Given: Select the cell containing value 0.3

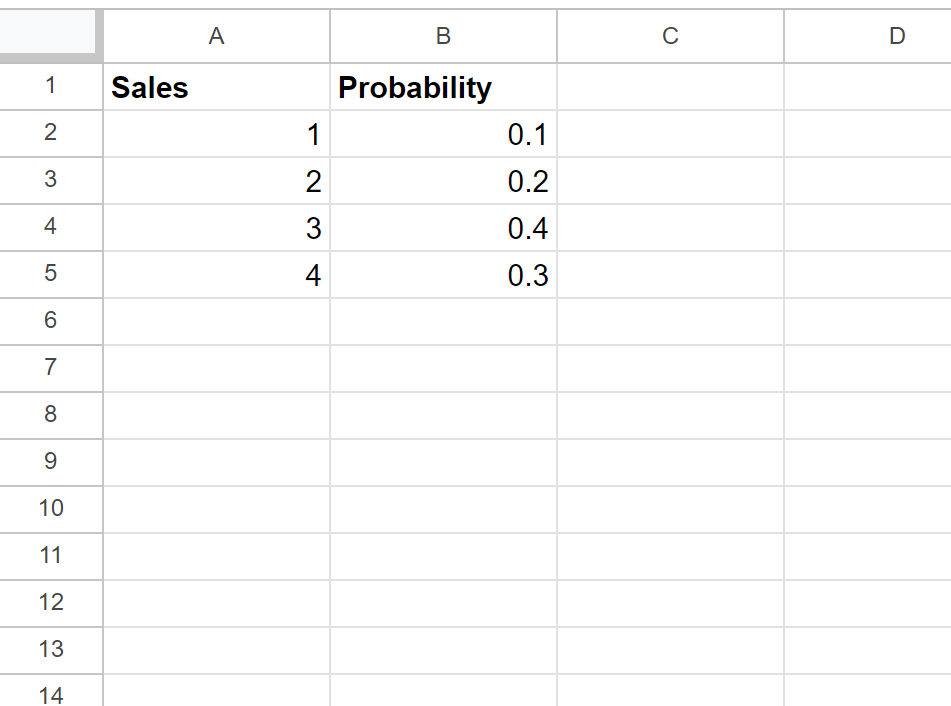Looking at the screenshot, I should [443, 274].
